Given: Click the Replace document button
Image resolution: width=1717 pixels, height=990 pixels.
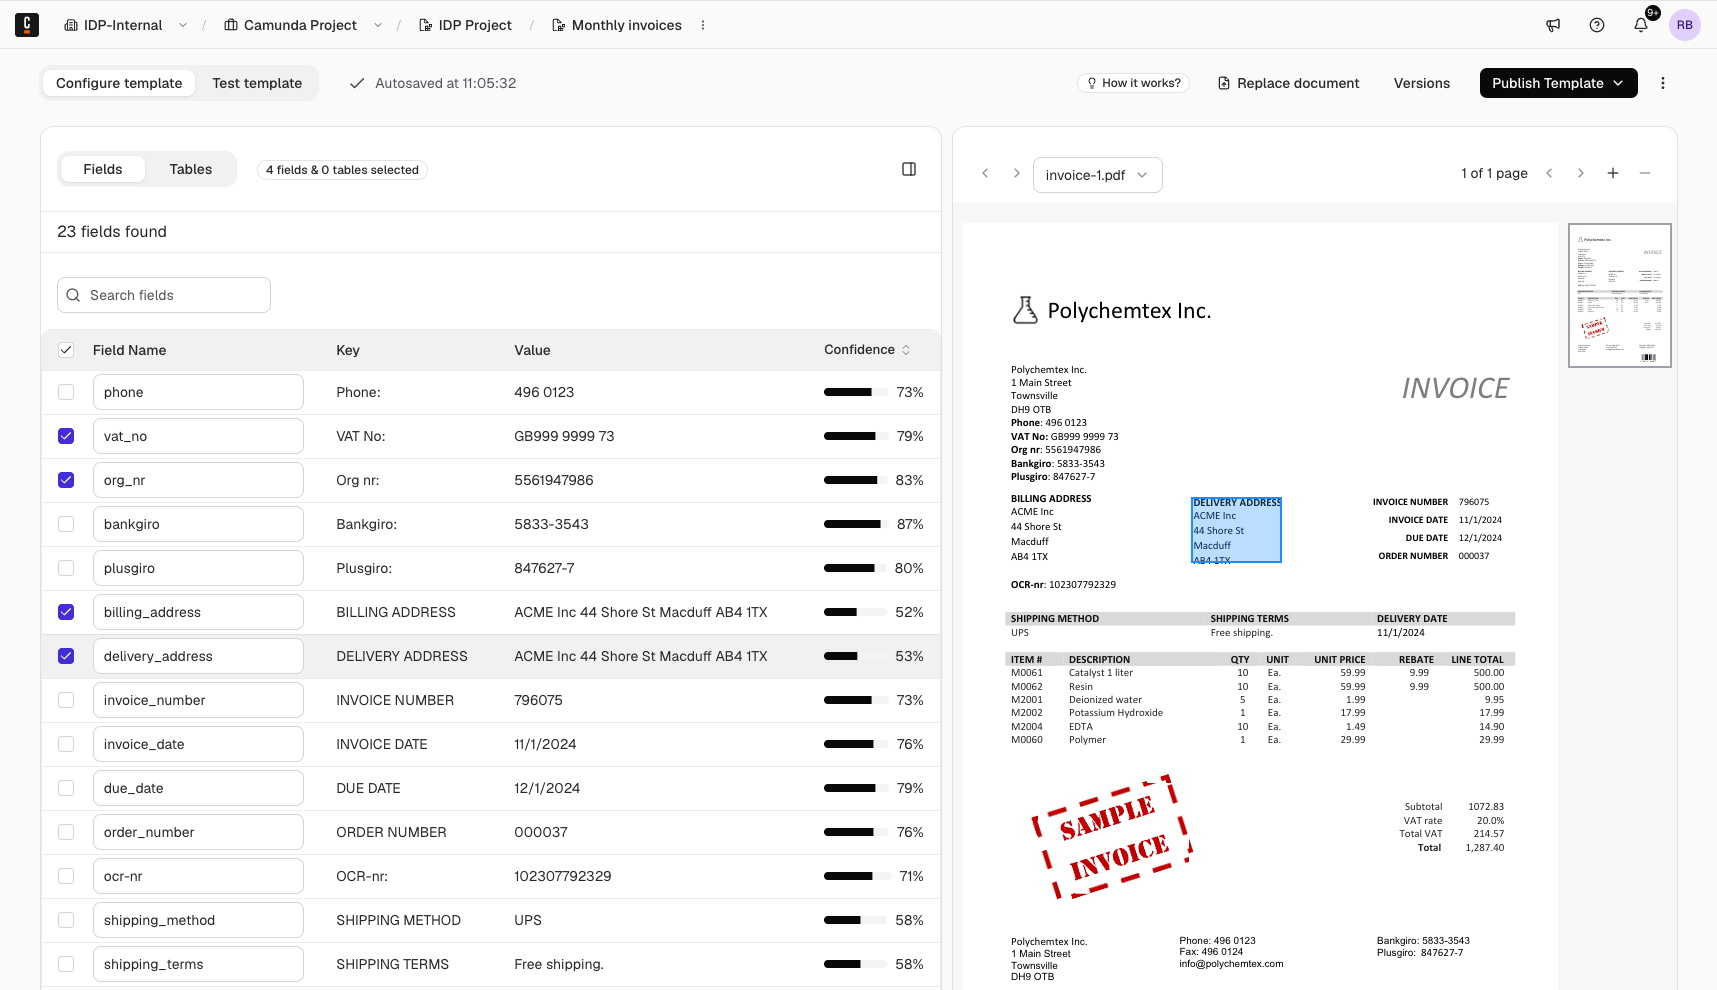Looking at the screenshot, I should [x=1288, y=83].
